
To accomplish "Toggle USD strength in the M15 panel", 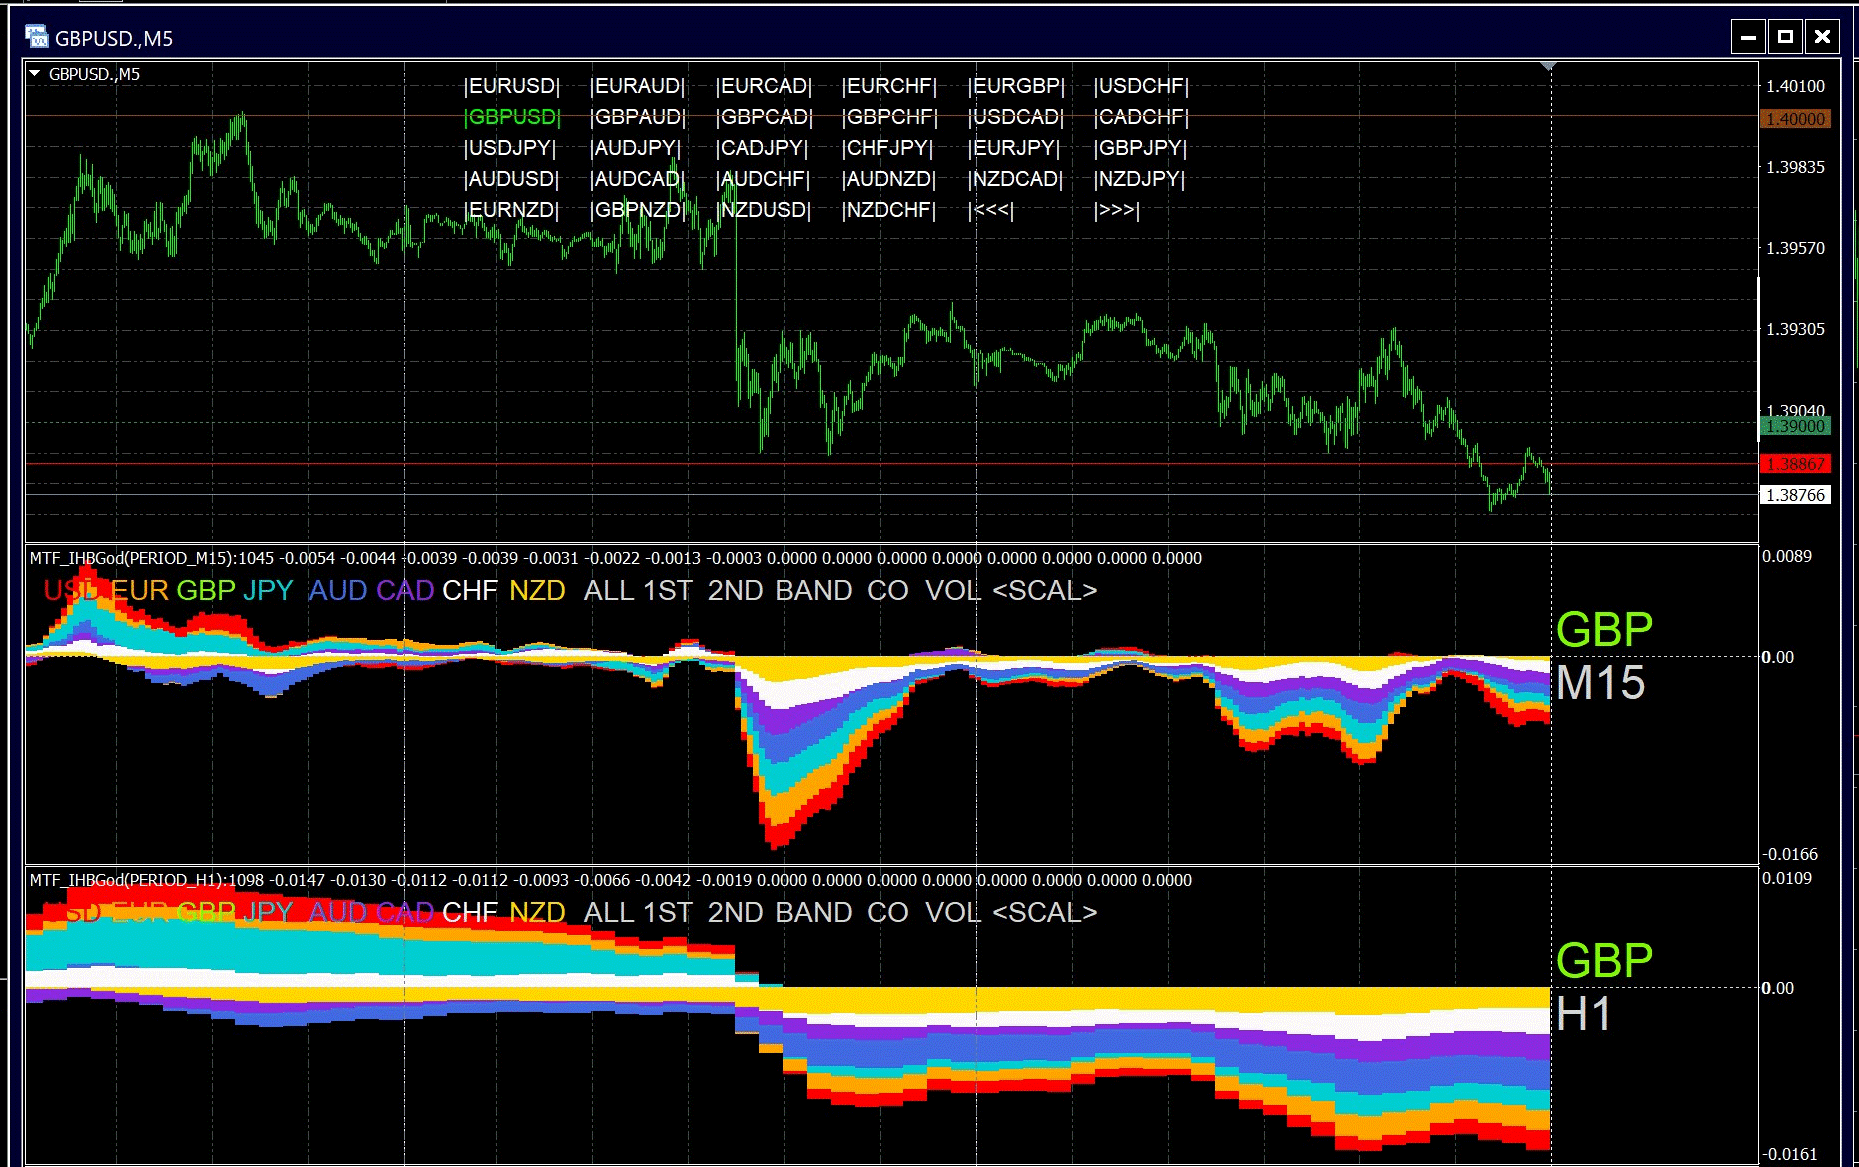I will 71,591.
